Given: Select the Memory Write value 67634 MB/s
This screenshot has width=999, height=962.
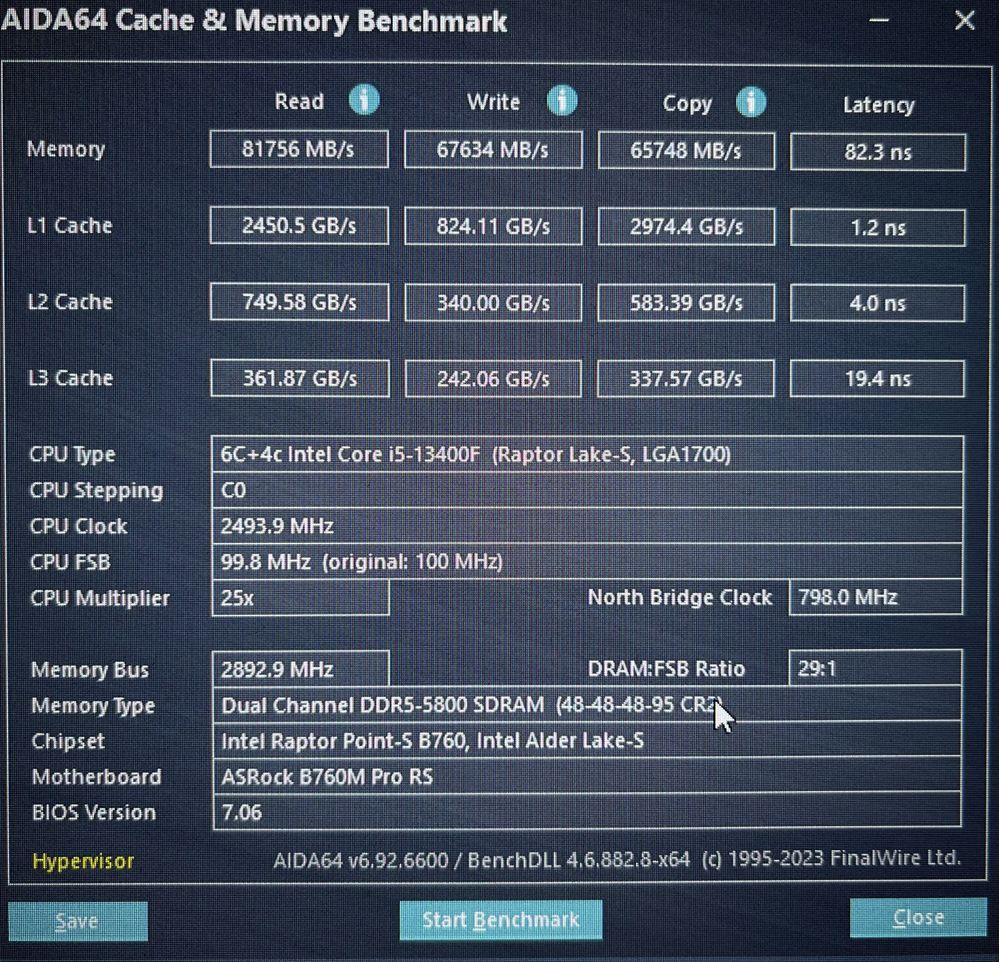Looking at the screenshot, I should tap(493, 150).
